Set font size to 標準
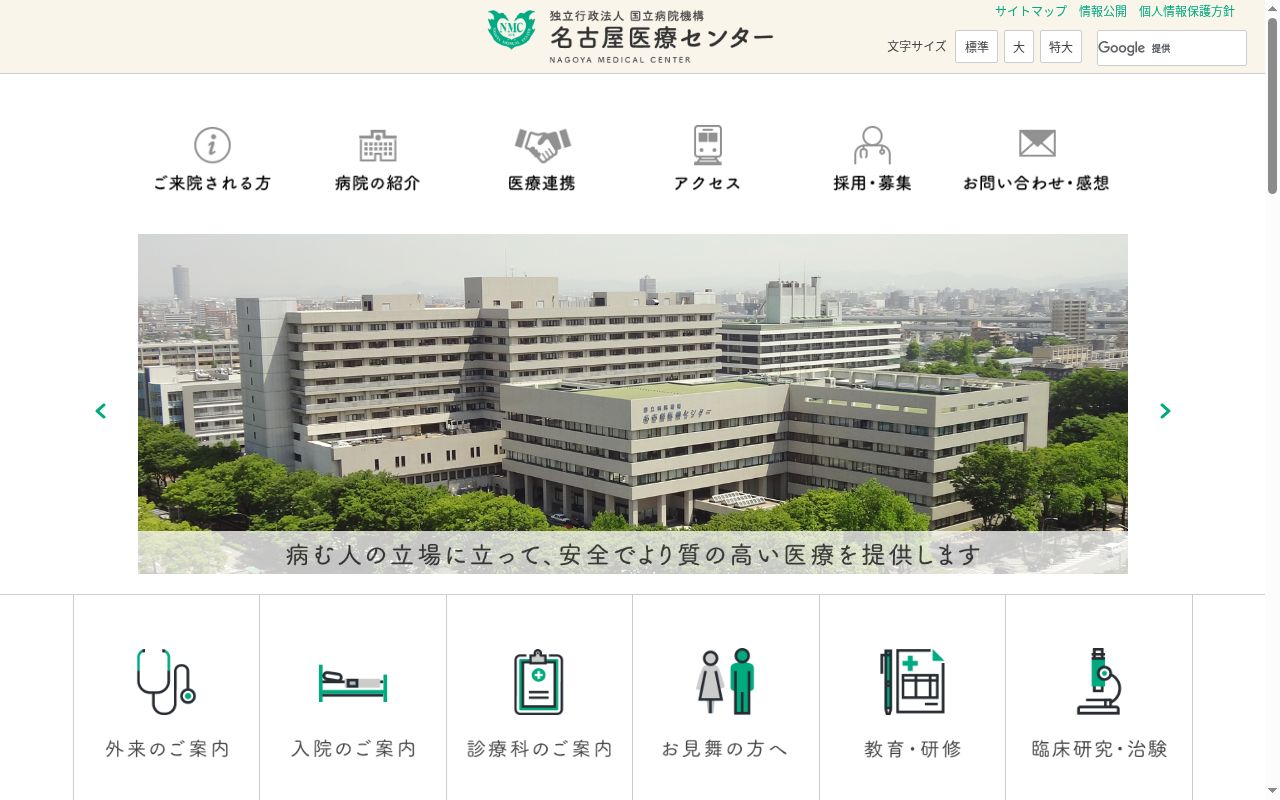 (x=976, y=47)
